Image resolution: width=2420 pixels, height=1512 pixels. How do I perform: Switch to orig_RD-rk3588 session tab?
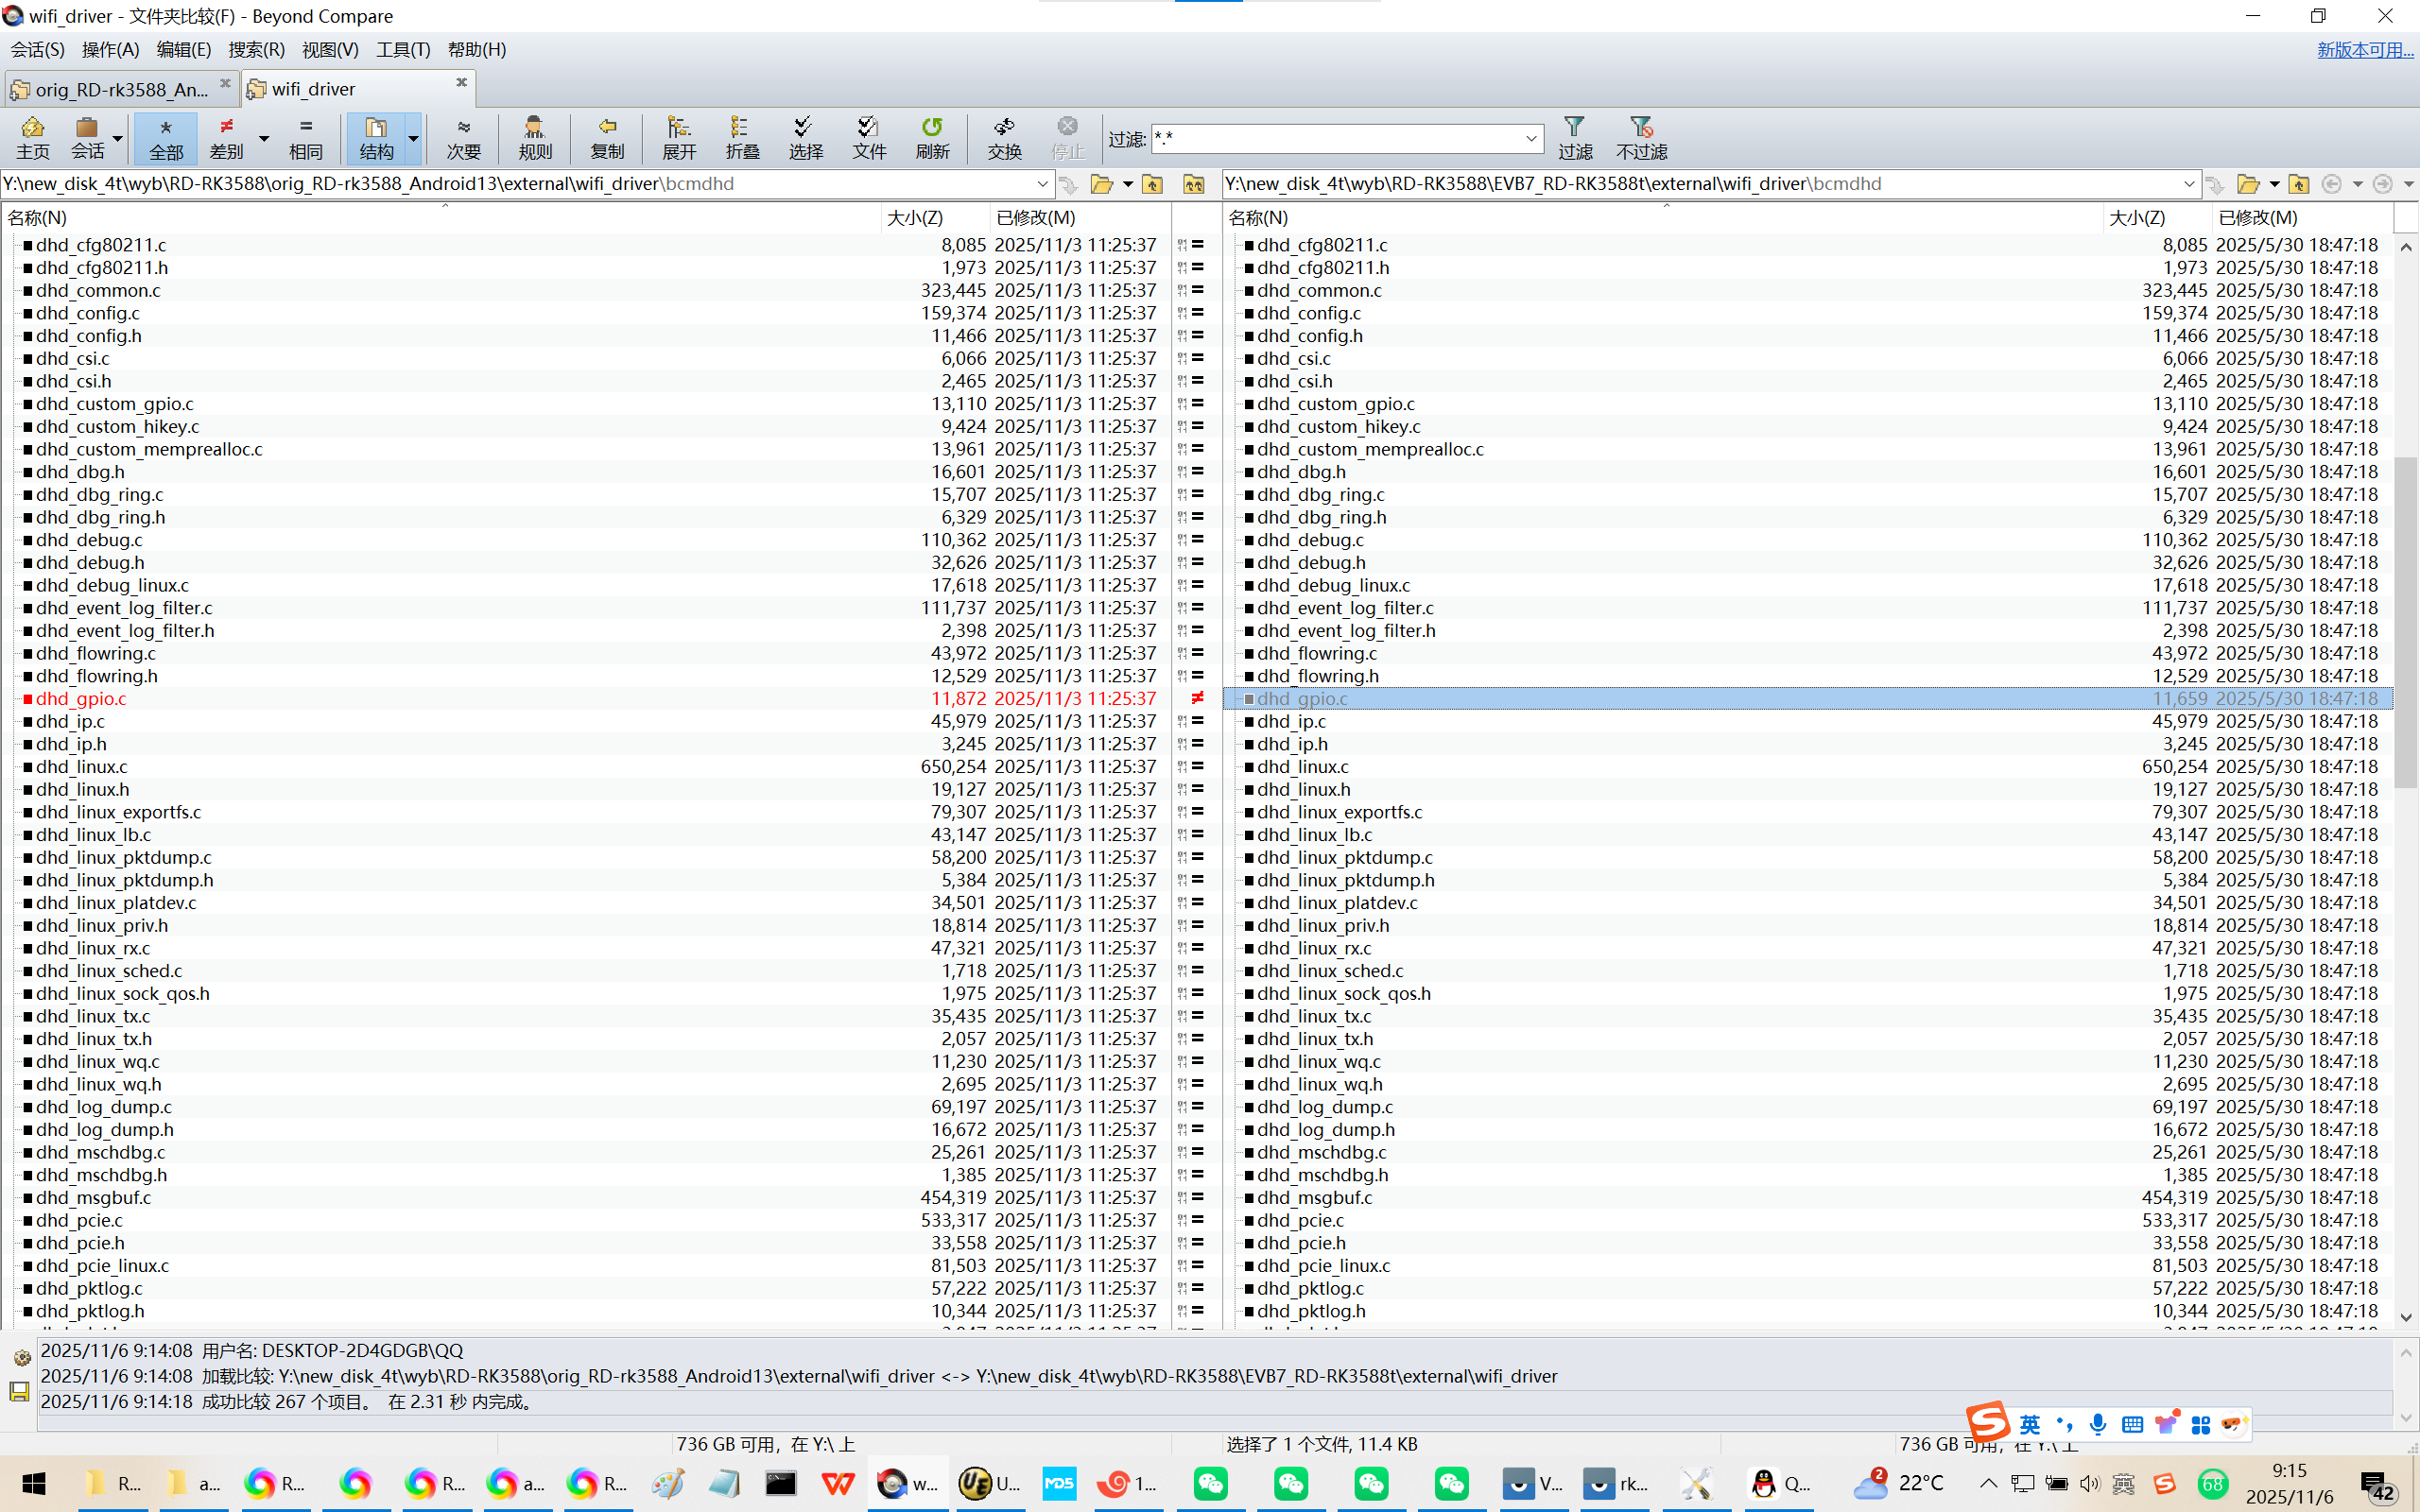pos(120,89)
